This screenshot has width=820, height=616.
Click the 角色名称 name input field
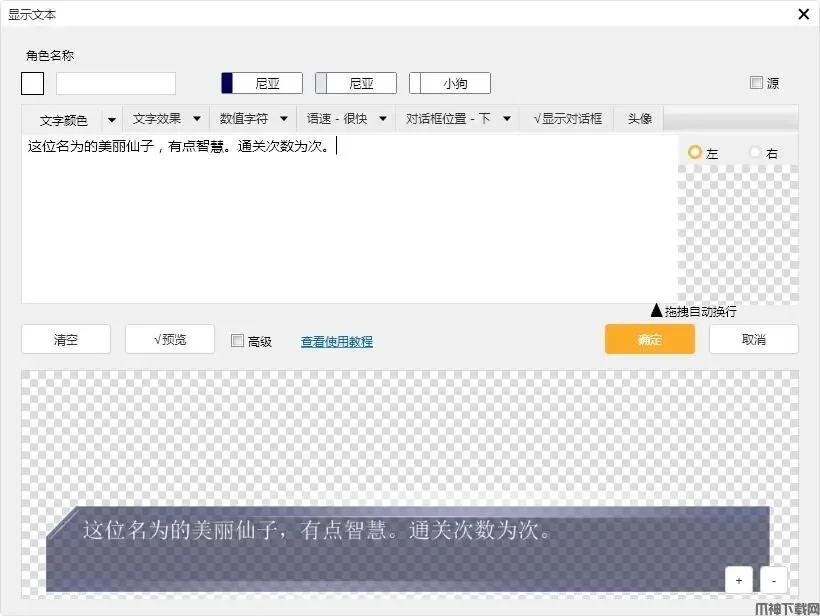pyautogui.click(x=116, y=83)
